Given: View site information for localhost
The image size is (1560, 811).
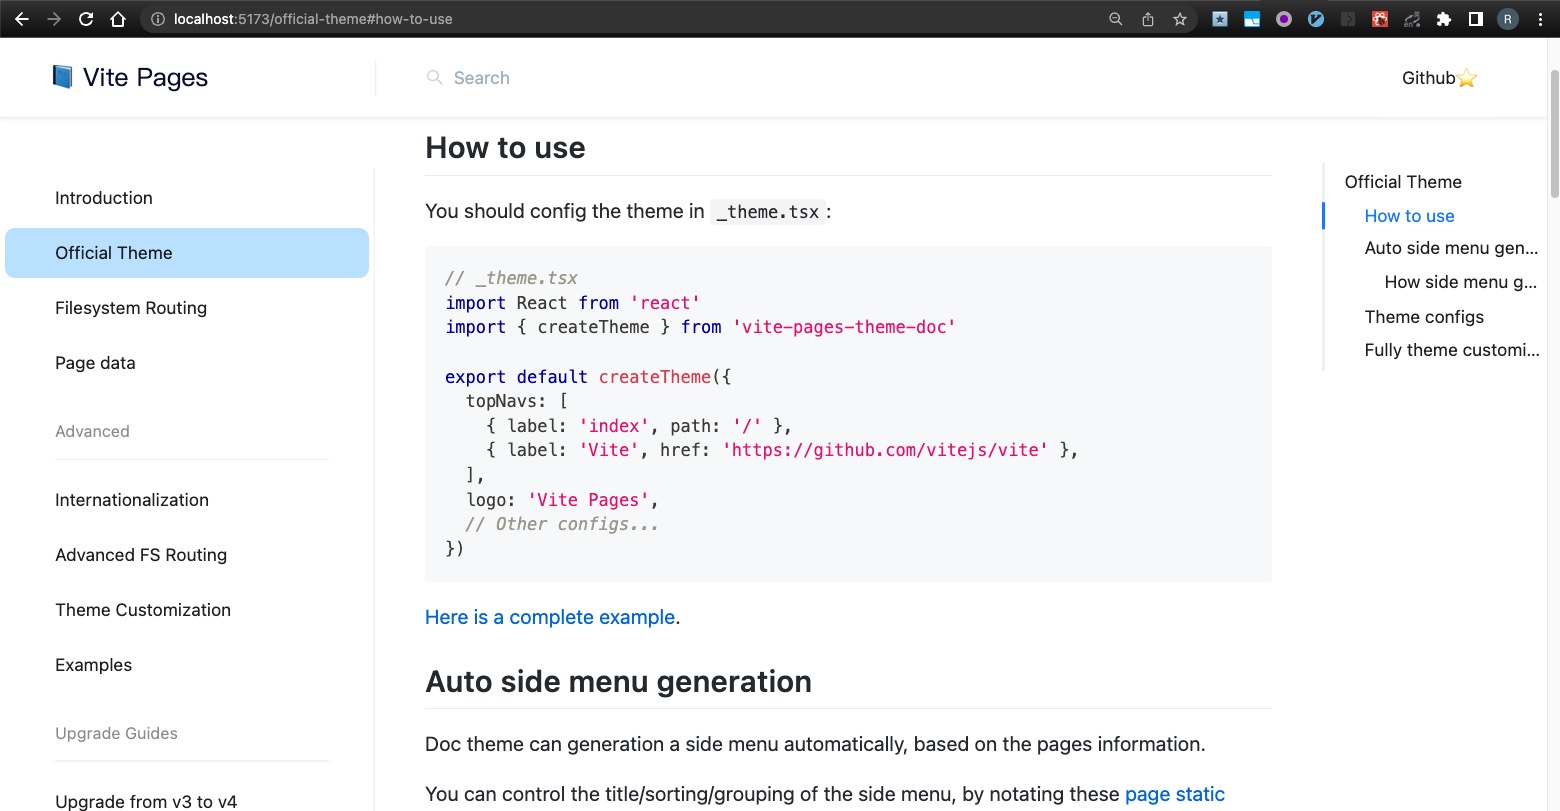Looking at the screenshot, I should [x=157, y=19].
